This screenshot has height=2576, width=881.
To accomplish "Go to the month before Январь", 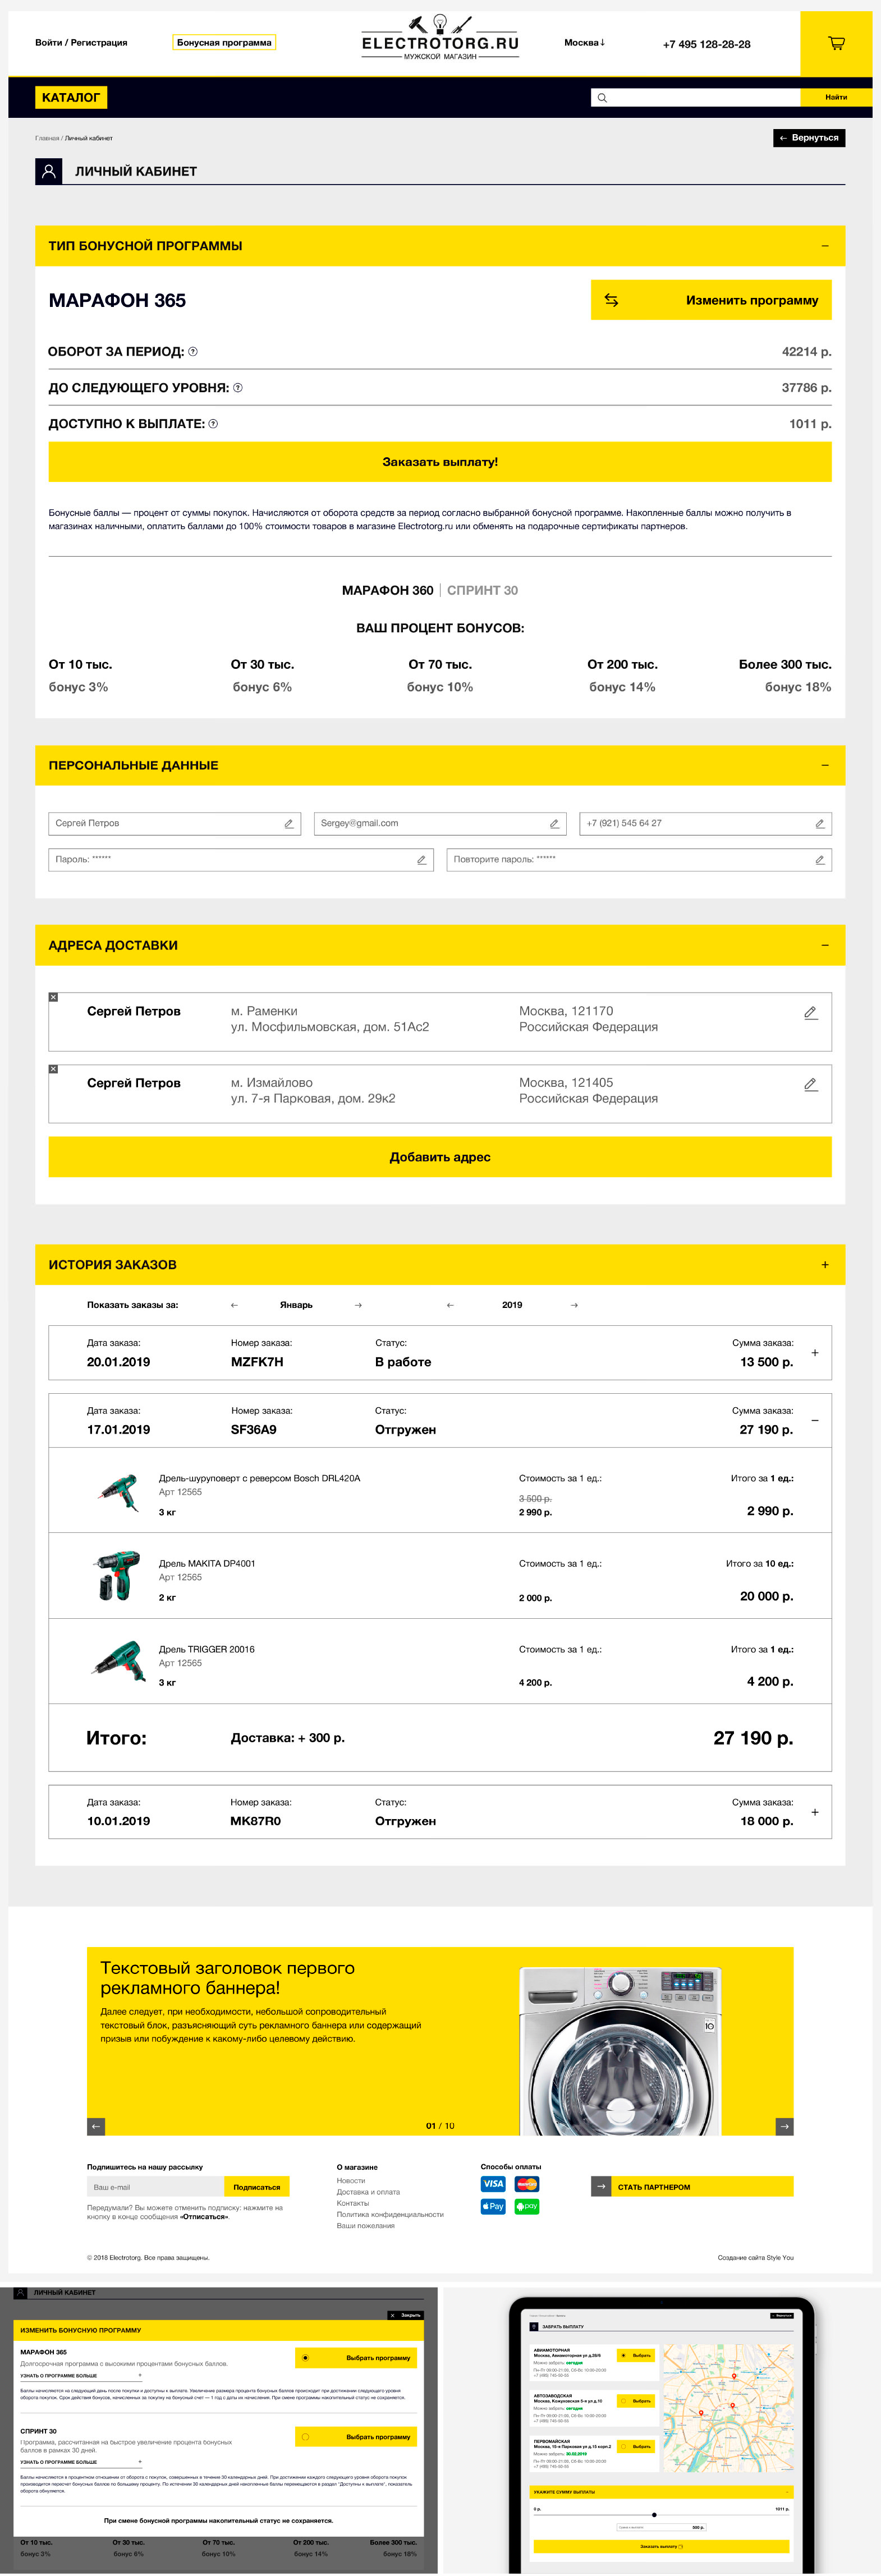I will 235,1305.
